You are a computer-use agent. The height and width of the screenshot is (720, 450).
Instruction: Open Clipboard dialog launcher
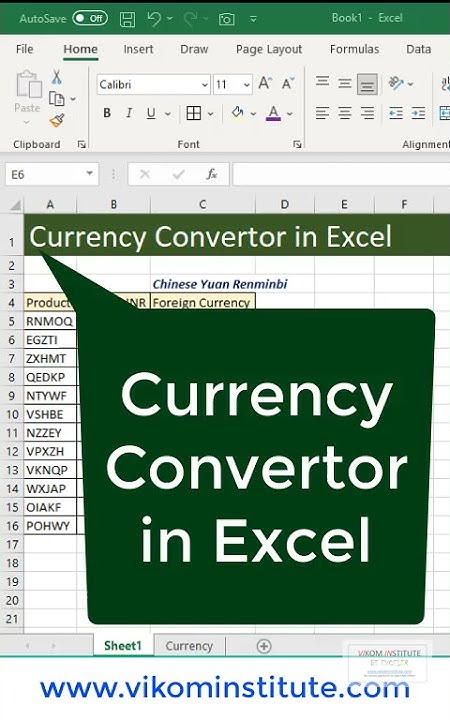pos(82,144)
